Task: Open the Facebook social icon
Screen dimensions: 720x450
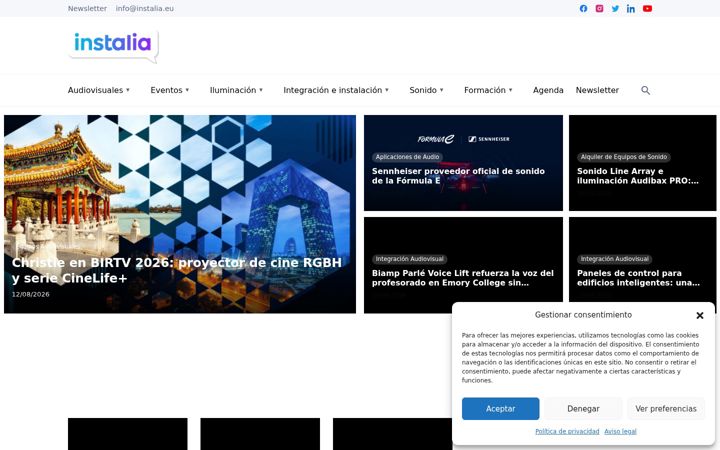Action: tap(583, 8)
